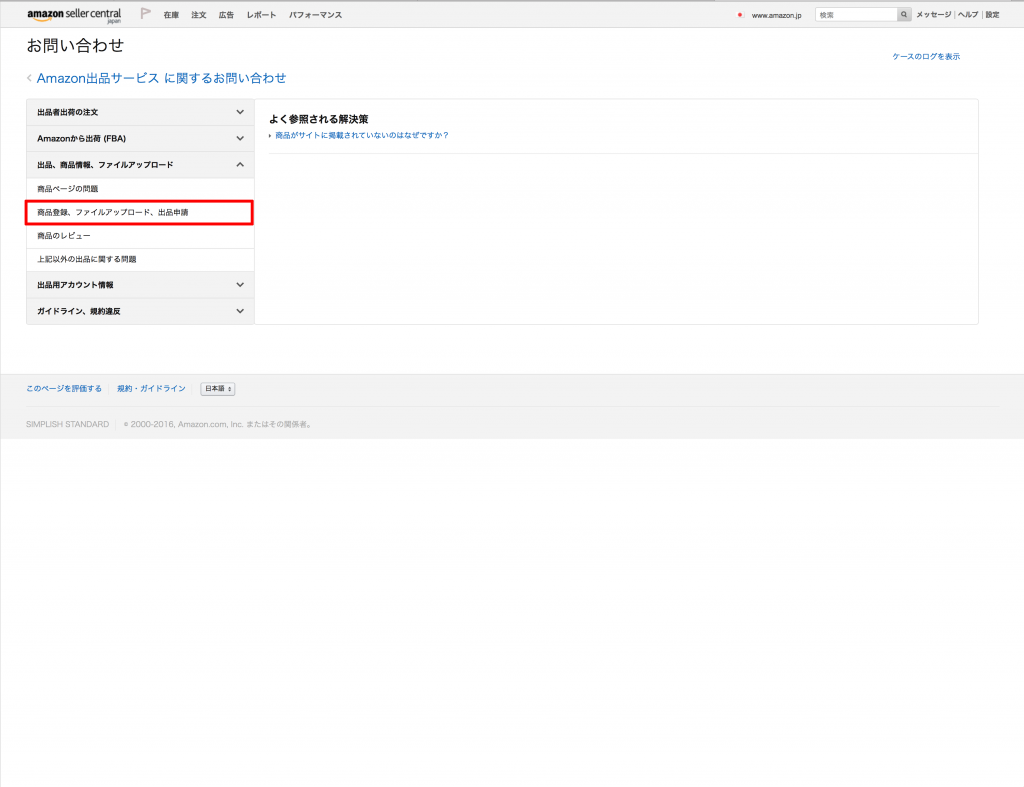Image resolution: width=1024 pixels, height=787 pixels.
Task: Focus the 検索 search field
Action: (x=856, y=14)
